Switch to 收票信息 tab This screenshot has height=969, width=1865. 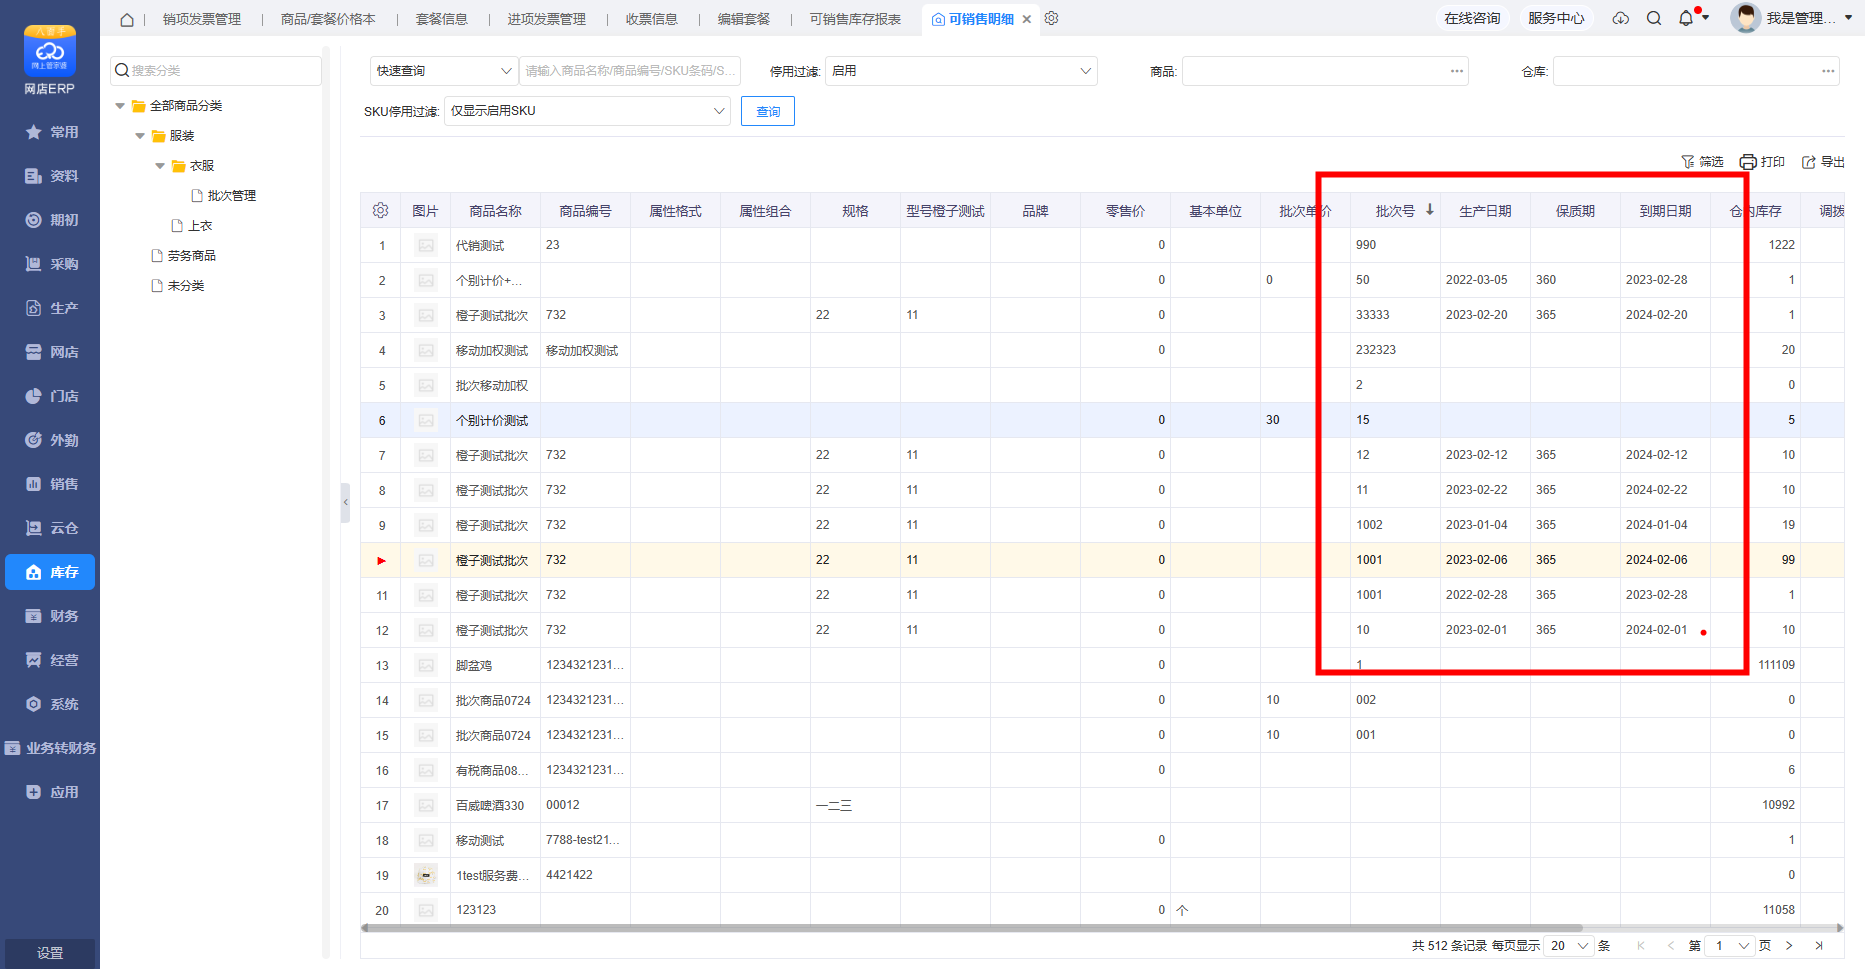[x=651, y=19]
